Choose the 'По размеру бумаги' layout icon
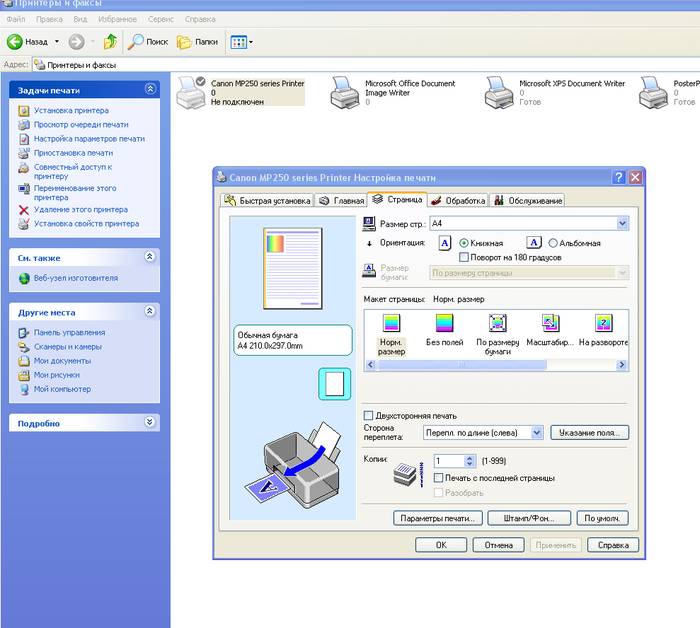 click(x=498, y=324)
